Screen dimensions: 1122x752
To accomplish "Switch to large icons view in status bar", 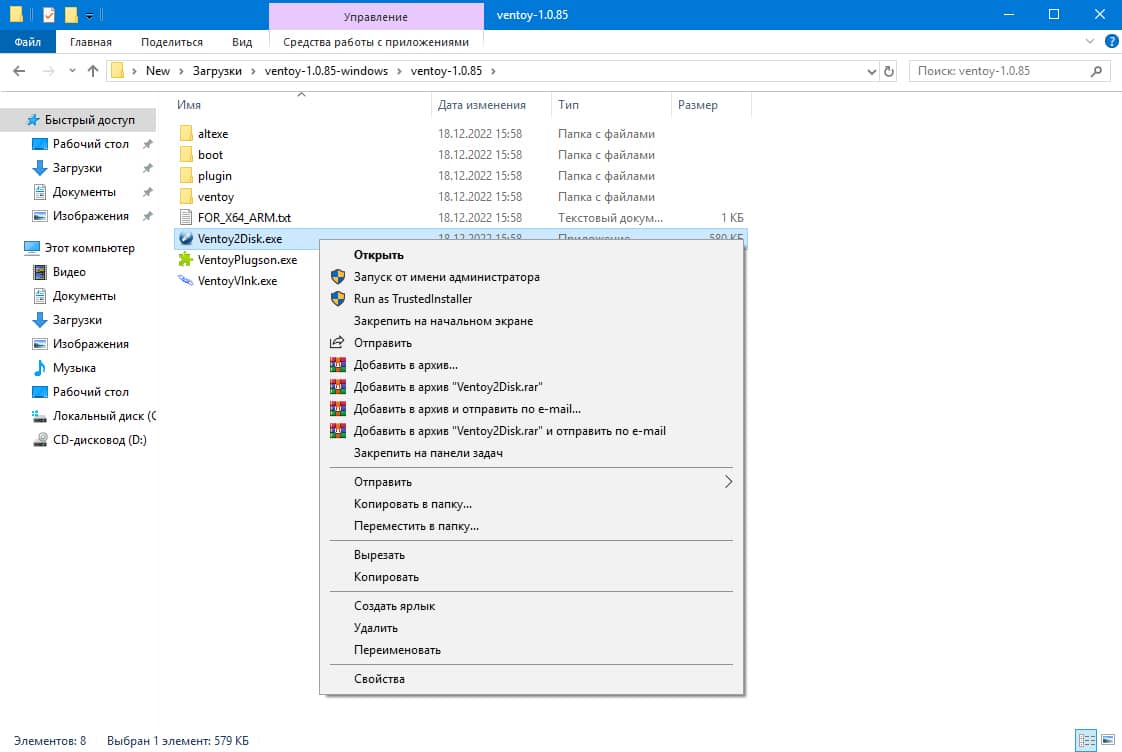I will pyautogui.click(x=1105, y=740).
